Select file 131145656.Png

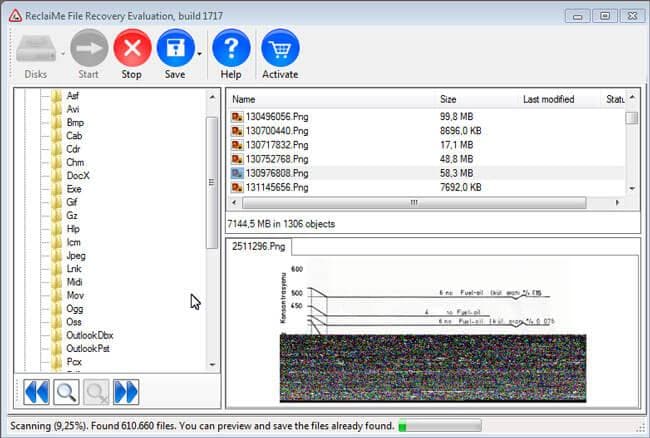[269, 187]
